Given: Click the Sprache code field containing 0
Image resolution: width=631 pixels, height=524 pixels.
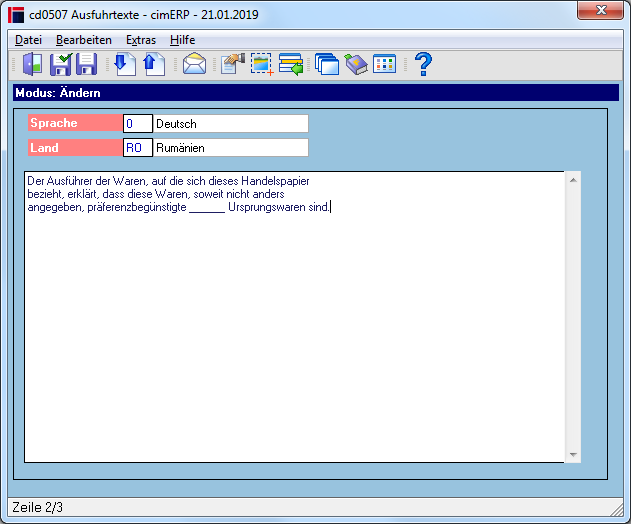Looking at the screenshot, I should [138, 124].
